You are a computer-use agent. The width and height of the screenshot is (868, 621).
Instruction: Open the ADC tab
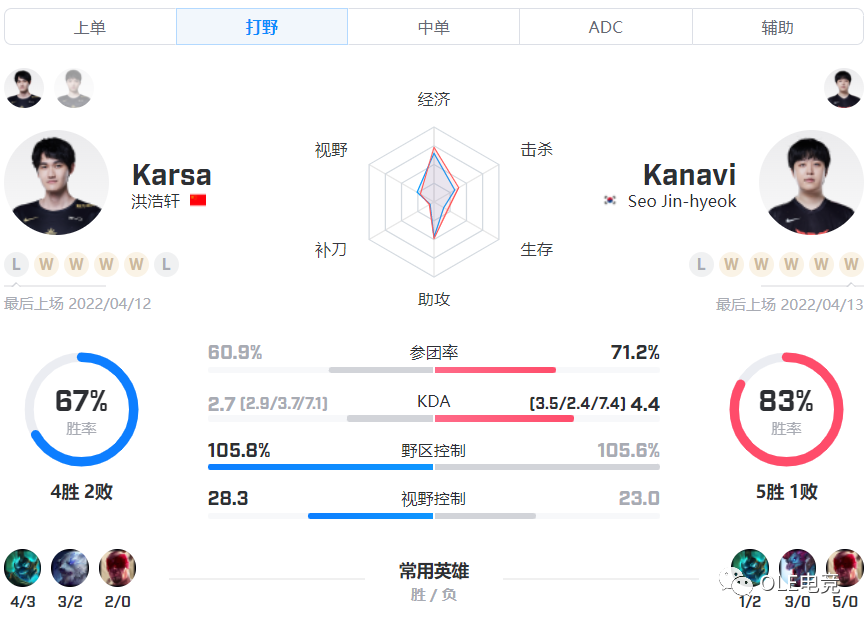605,27
